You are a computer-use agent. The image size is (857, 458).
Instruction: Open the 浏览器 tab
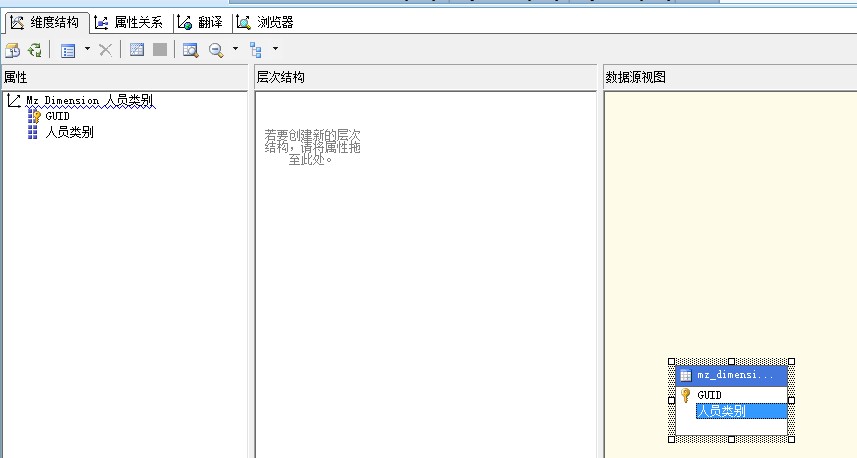click(x=265, y=22)
